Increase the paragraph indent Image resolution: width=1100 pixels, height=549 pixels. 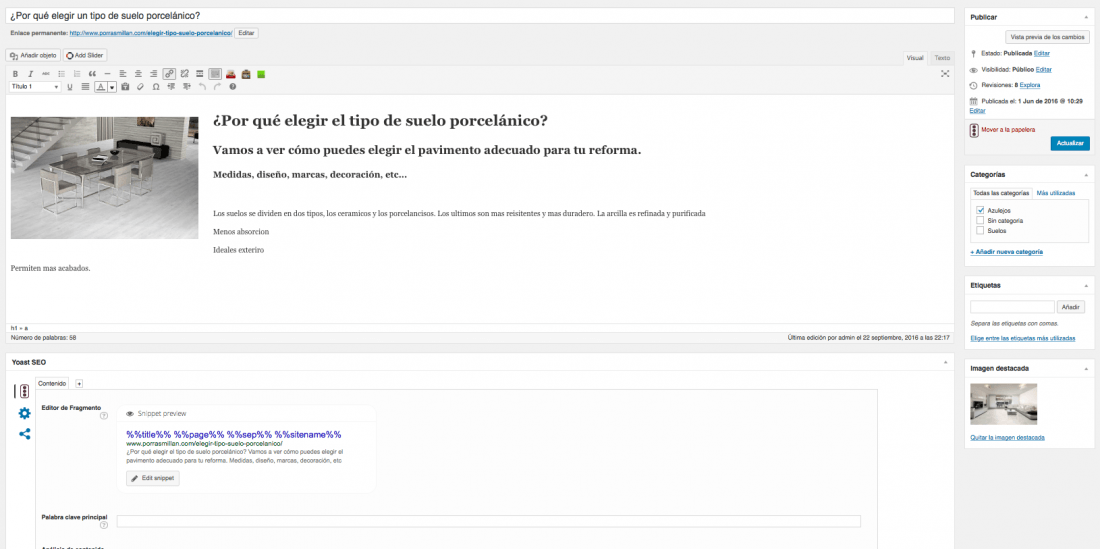pos(187,86)
